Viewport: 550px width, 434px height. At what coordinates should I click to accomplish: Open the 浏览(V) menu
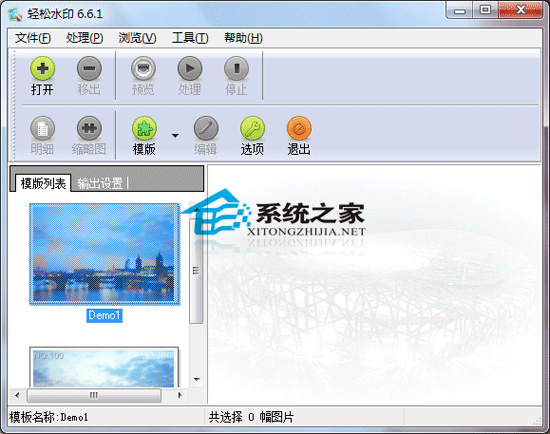click(x=137, y=38)
